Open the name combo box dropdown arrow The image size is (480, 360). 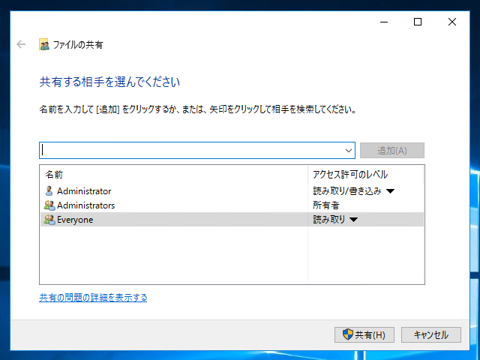click(349, 150)
